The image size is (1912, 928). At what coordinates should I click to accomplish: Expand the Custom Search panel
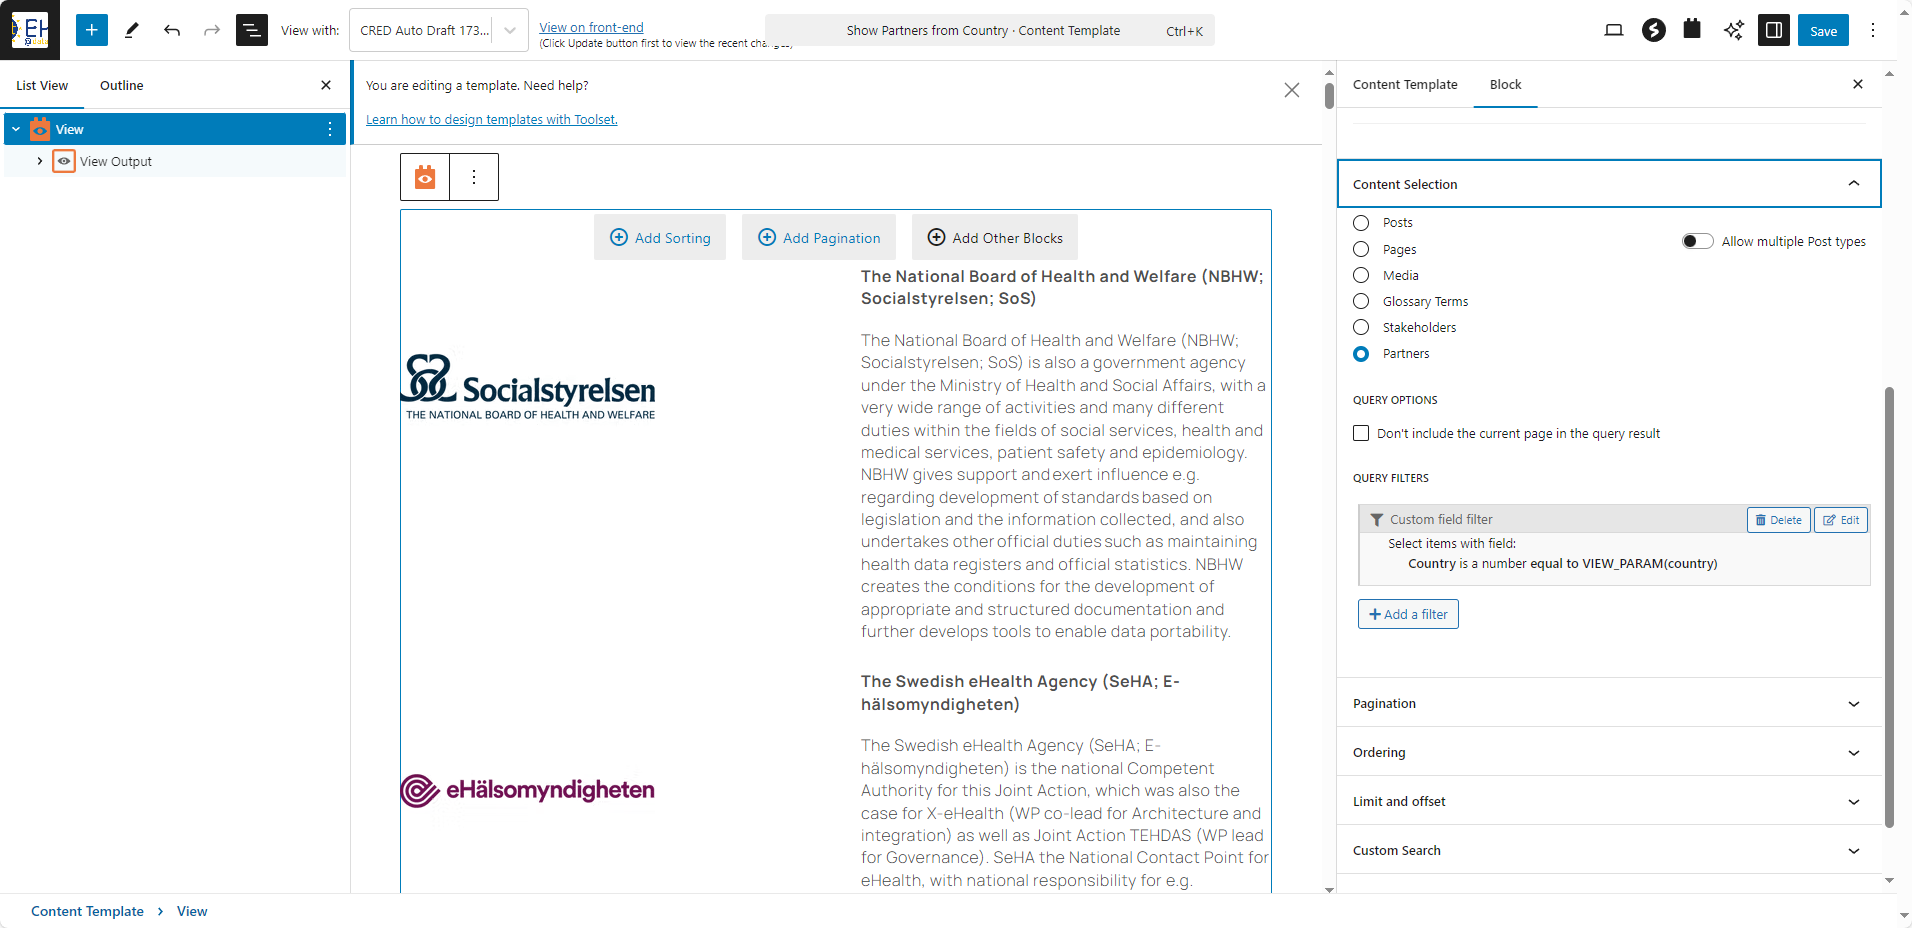(x=1609, y=850)
